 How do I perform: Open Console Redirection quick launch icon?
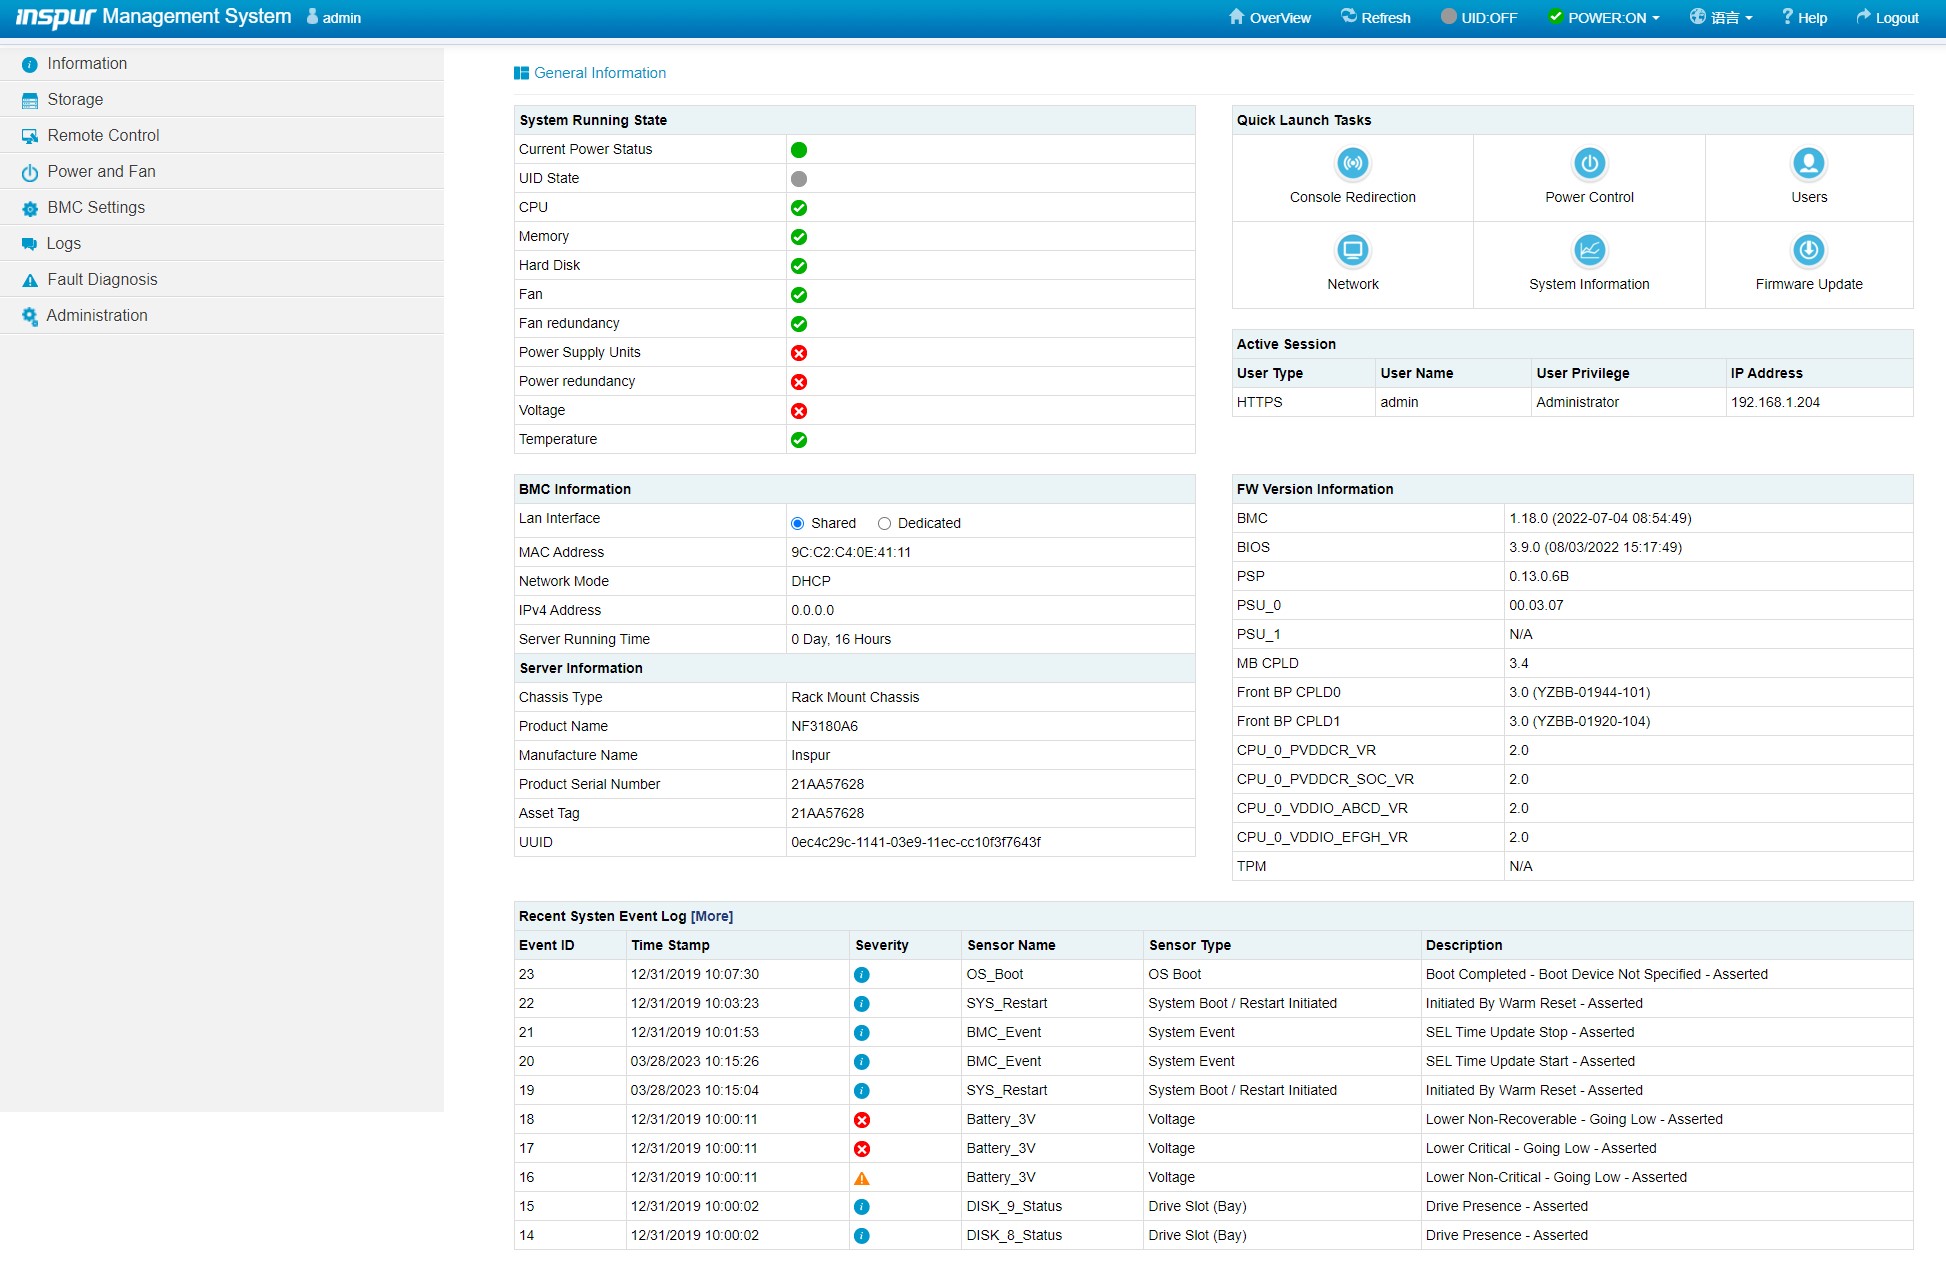(x=1352, y=163)
